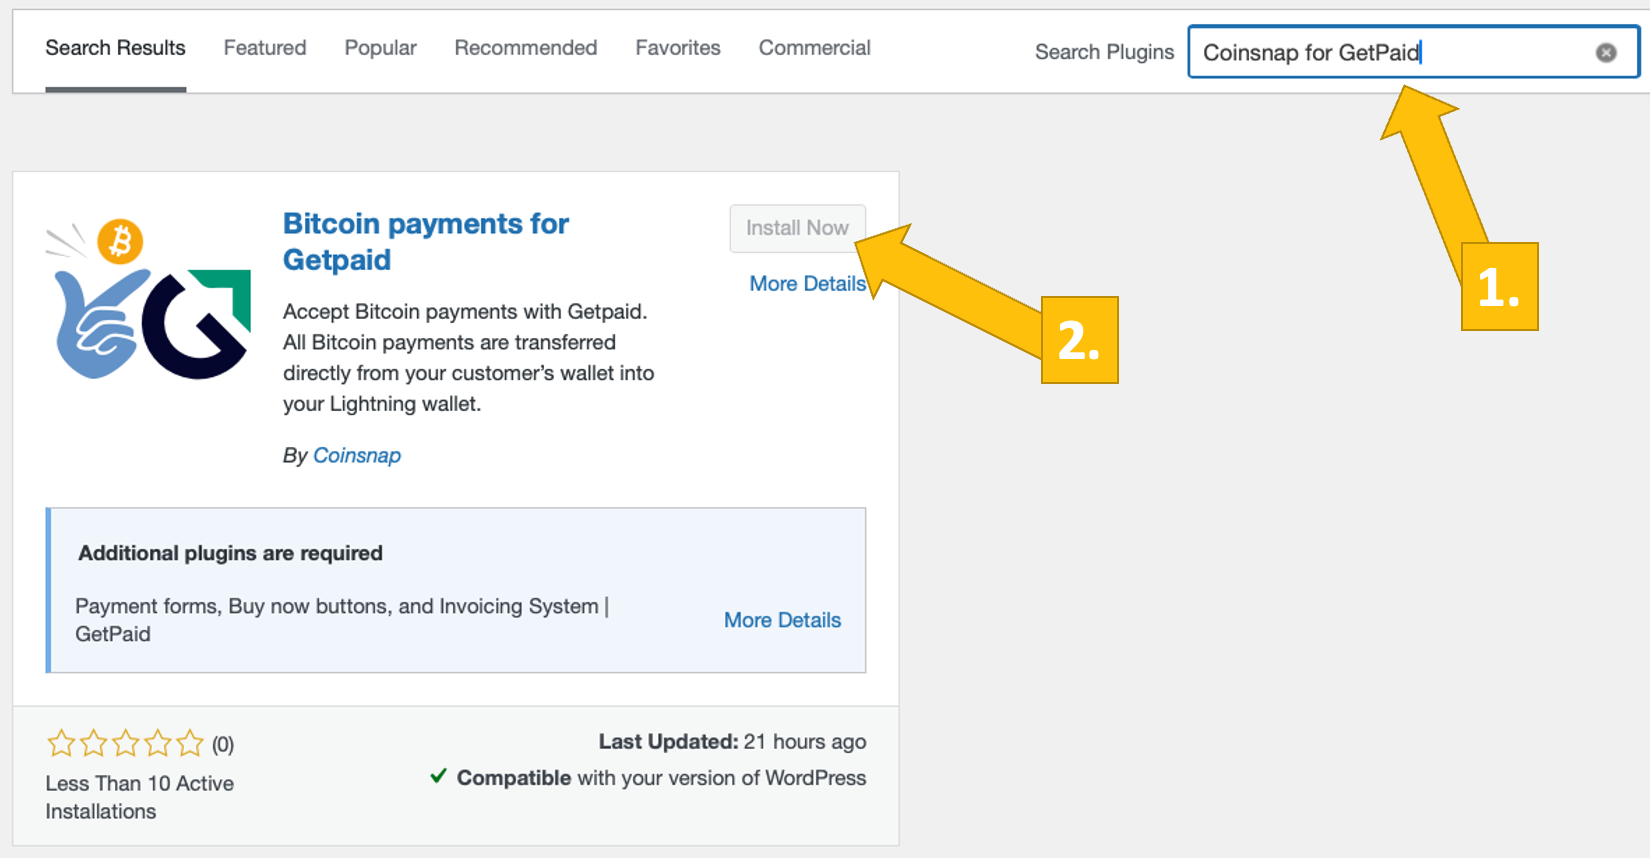Screen dimensions: 1650x858
Task: Click the GetPaid G-arrow logo
Action: (198, 323)
